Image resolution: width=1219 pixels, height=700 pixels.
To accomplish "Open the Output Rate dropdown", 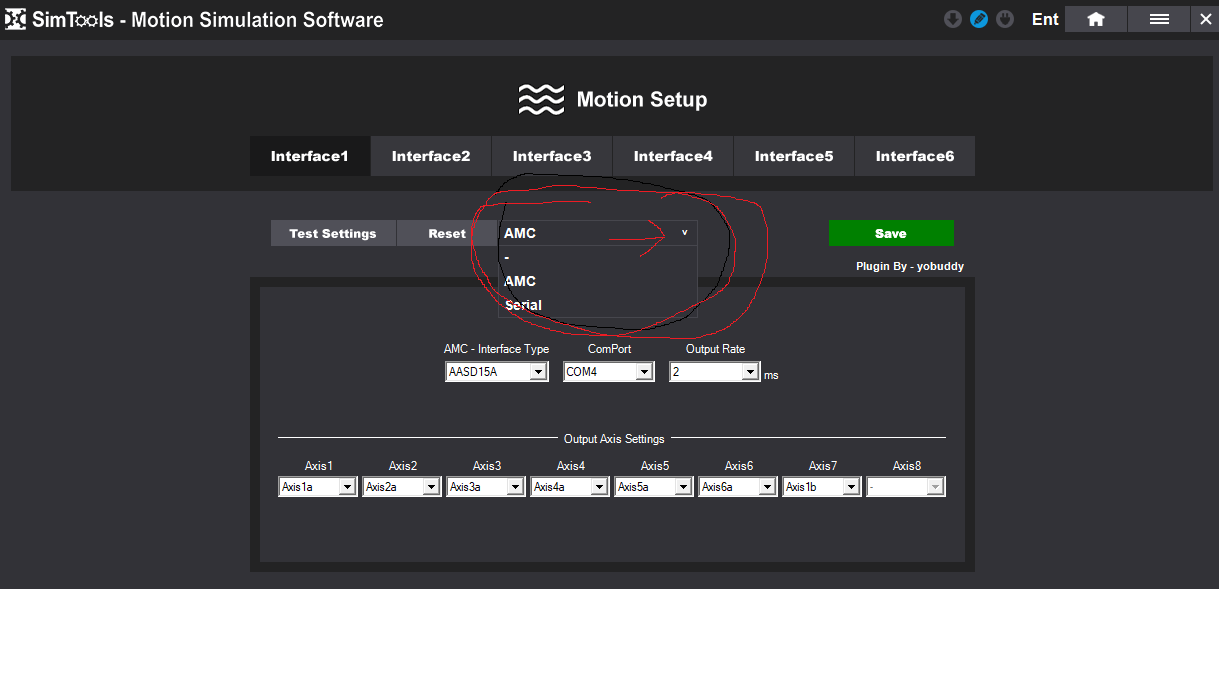I will 714,372.
